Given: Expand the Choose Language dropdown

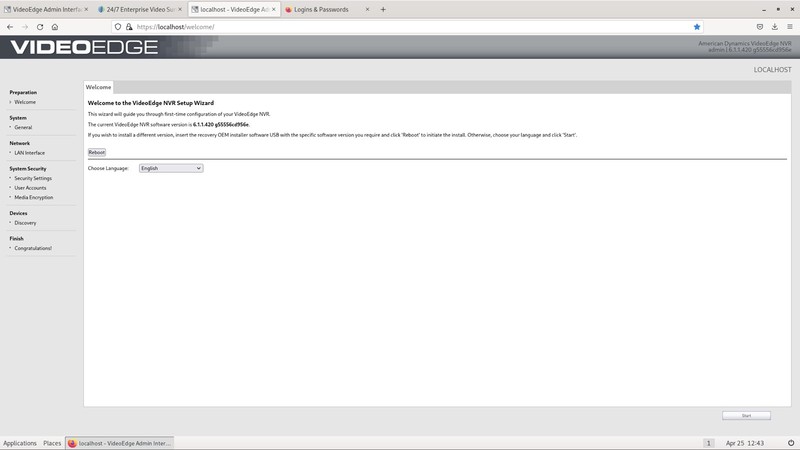Looking at the screenshot, I should pyautogui.click(x=171, y=168).
